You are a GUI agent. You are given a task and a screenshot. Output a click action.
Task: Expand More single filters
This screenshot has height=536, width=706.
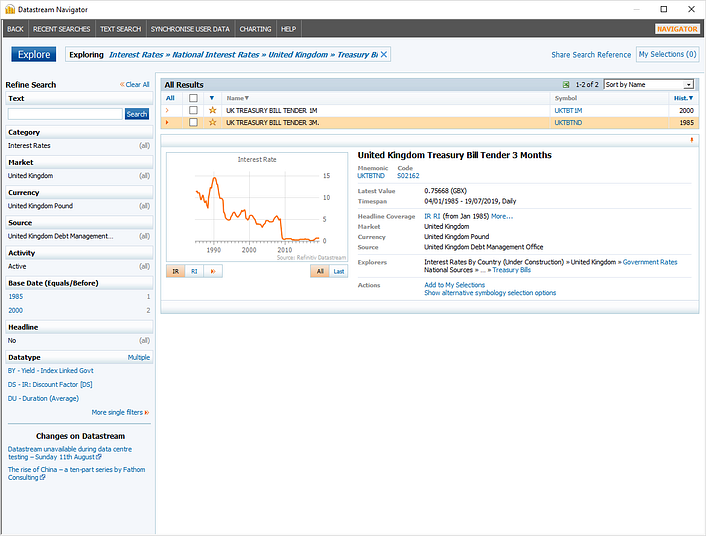coord(120,413)
